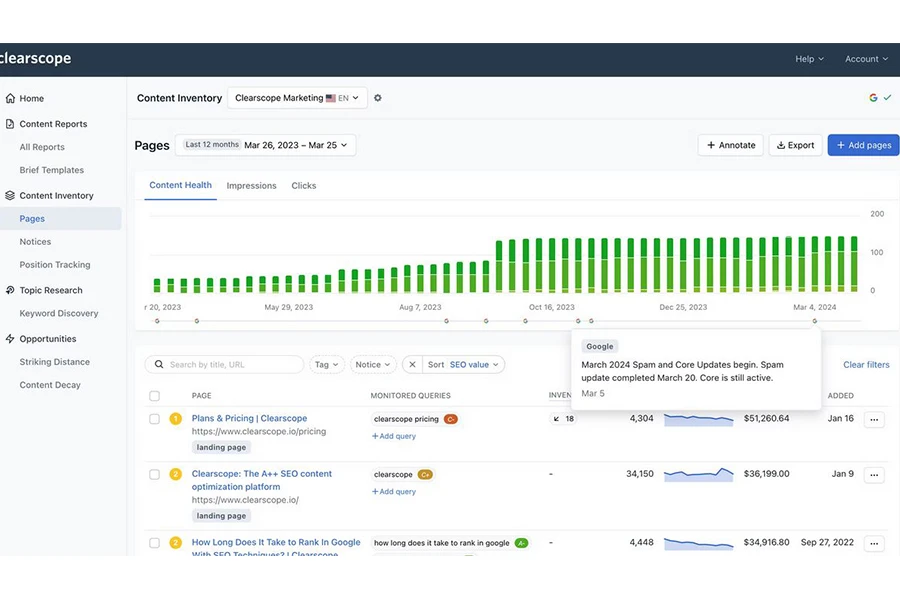Open the Notice filter dropdown
The image size is (900, 600).
373,365
